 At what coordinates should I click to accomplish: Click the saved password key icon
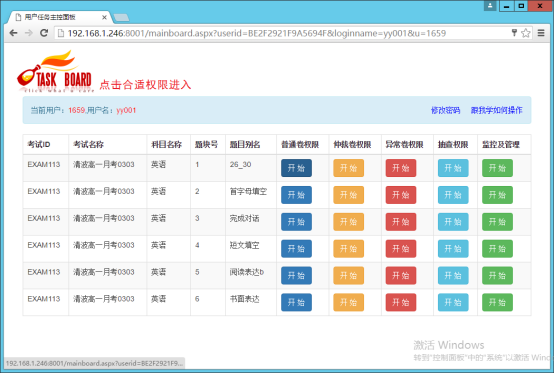coord(514,33)
